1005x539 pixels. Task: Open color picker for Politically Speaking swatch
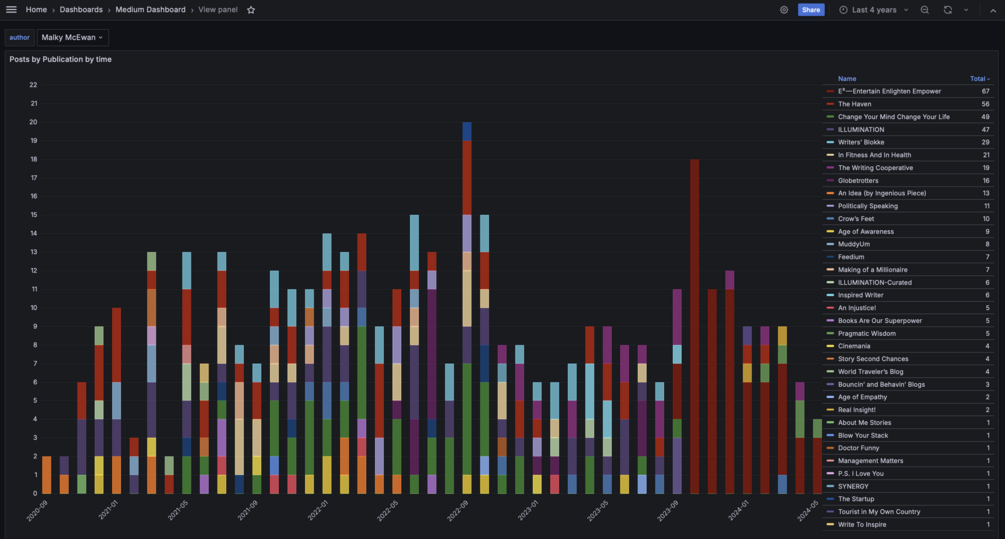[831, 206]
